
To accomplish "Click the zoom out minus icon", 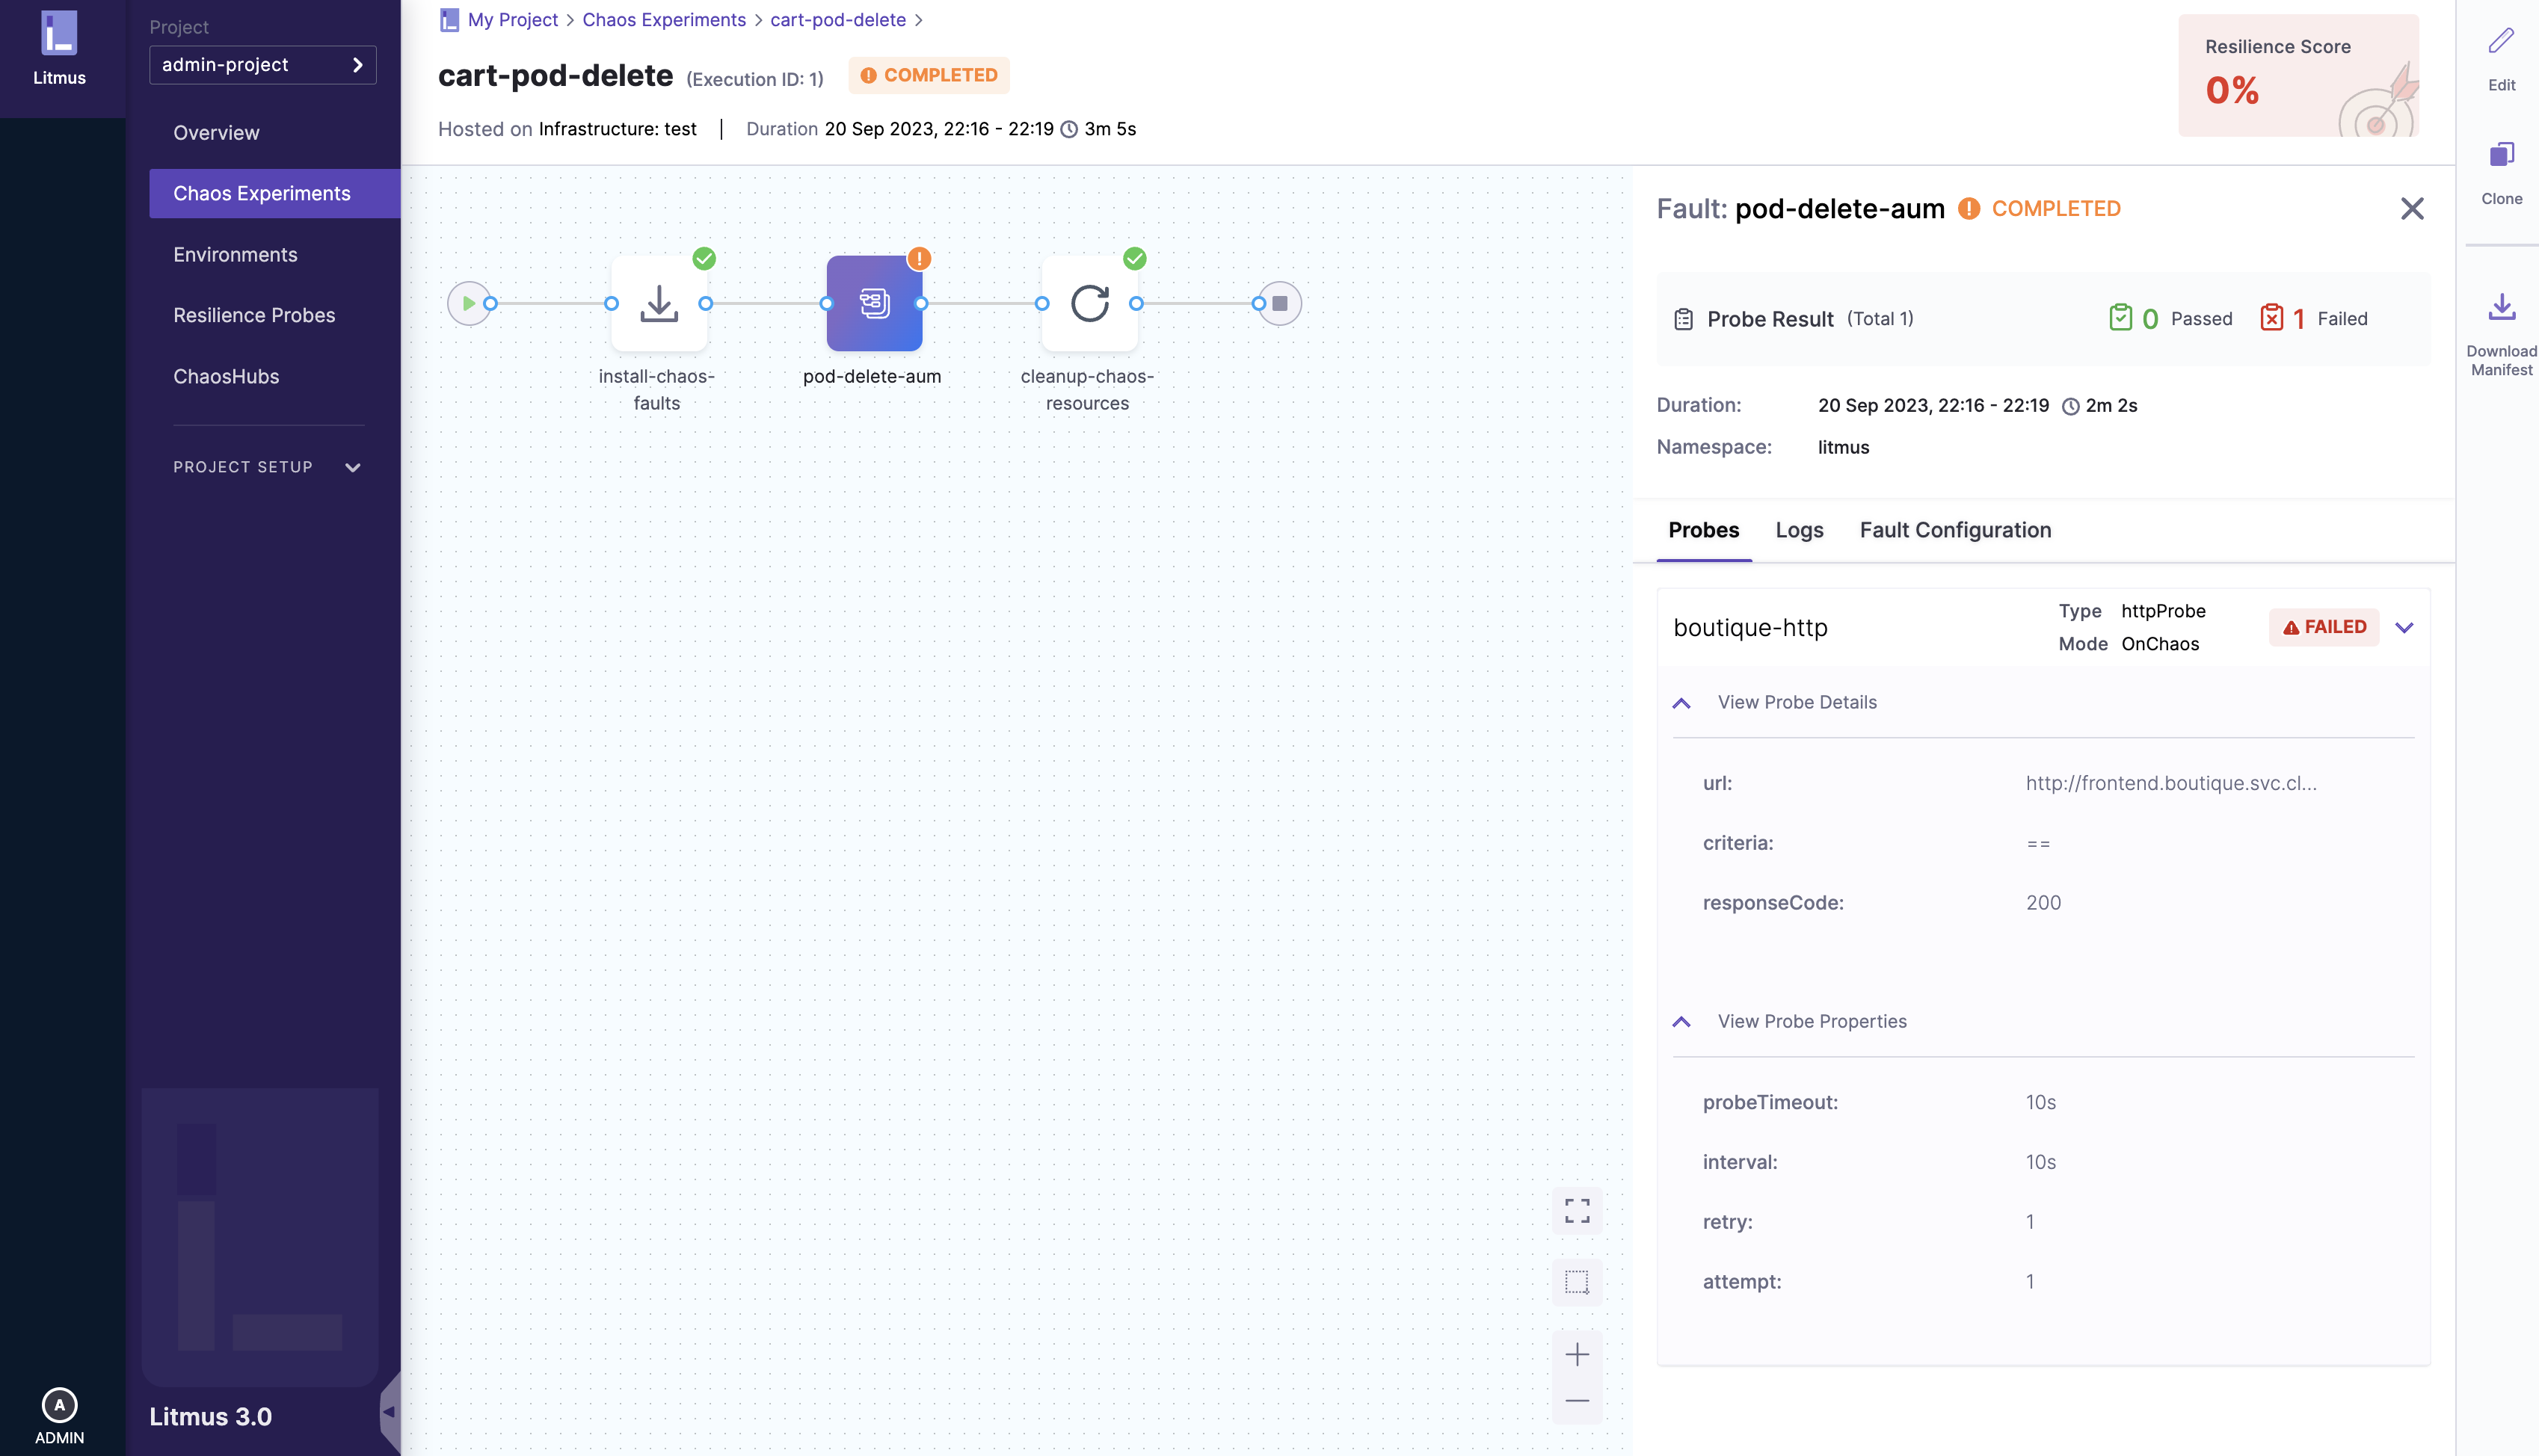I will 1577,1401.
